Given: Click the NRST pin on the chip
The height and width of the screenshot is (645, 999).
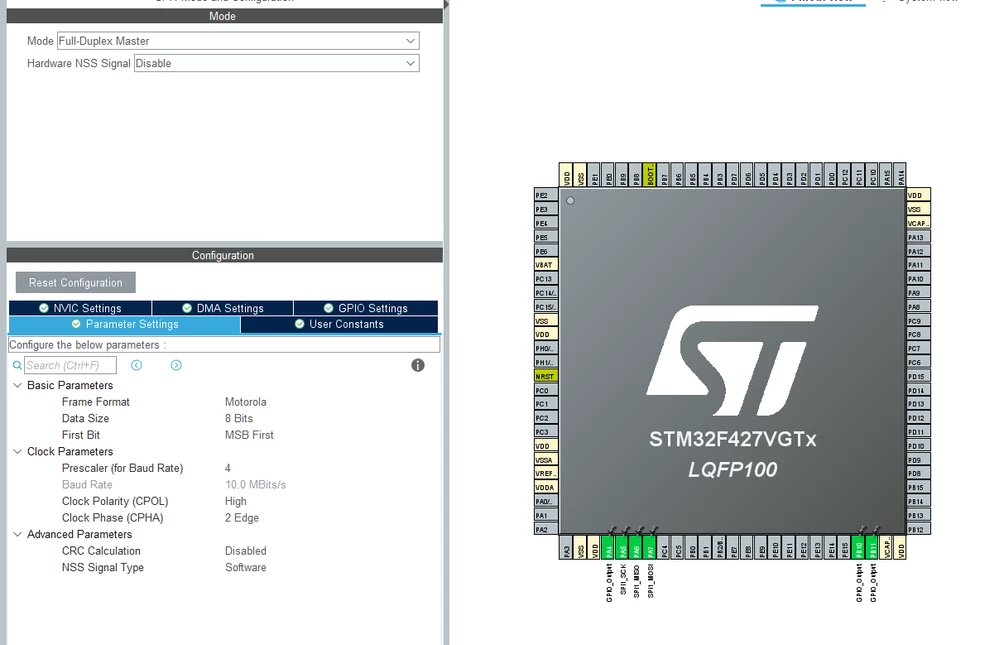Looking at the screenshot, I should point(545,376).
